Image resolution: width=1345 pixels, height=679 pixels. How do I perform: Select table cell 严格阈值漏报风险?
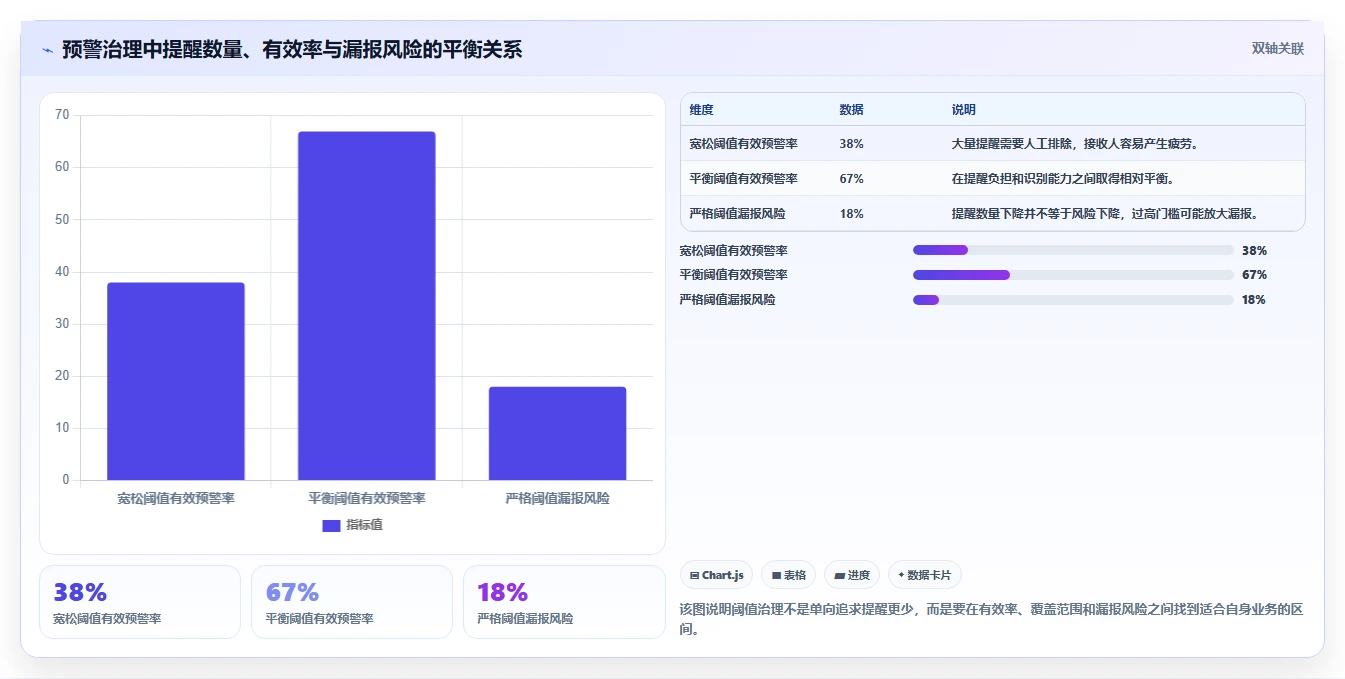737,214
